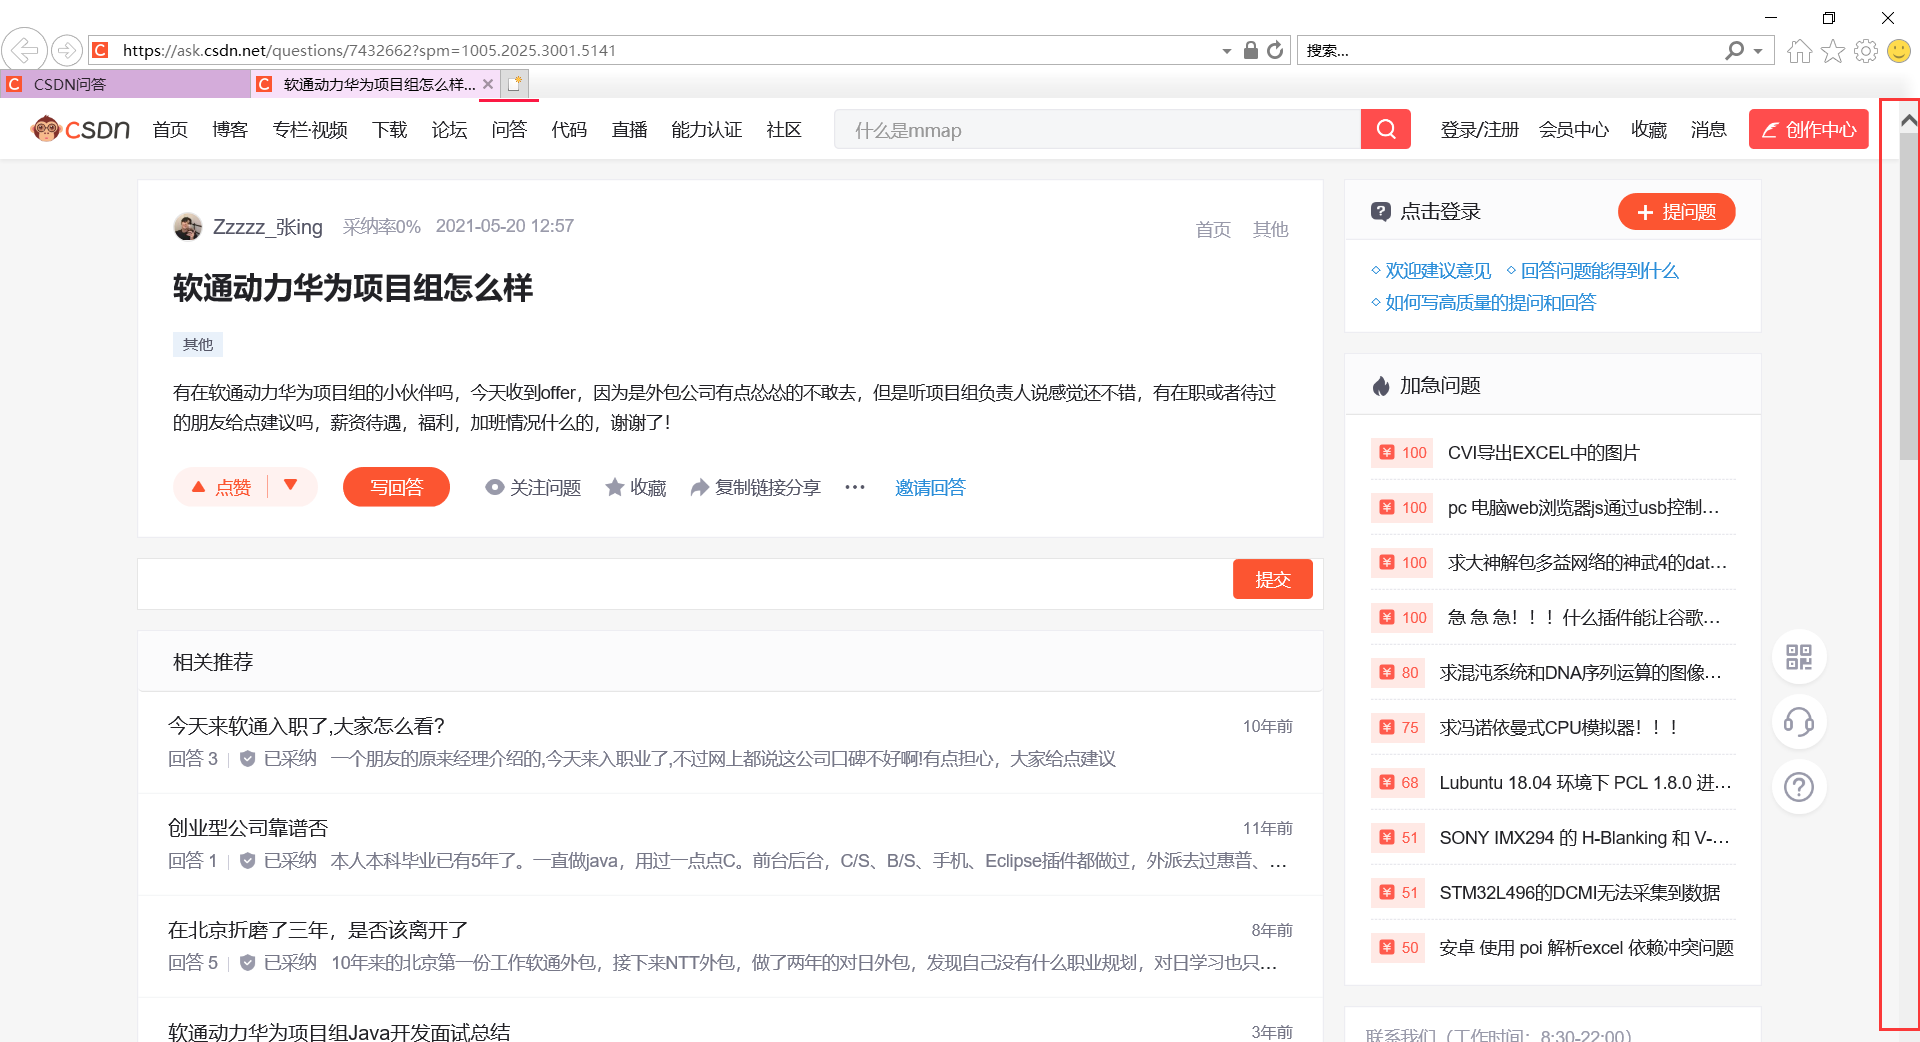The width and height of the screenshot is (1920, 1042).
Task: Click the 提交 button
Action: pyautogui.click(x=1272, y=579)
